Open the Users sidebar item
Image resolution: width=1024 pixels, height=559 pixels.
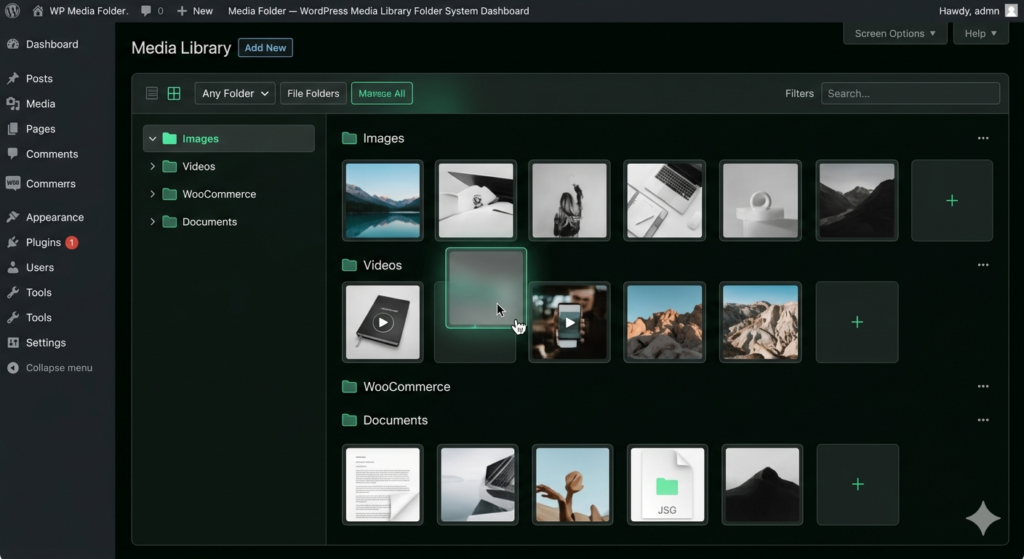tap(40, 267)
